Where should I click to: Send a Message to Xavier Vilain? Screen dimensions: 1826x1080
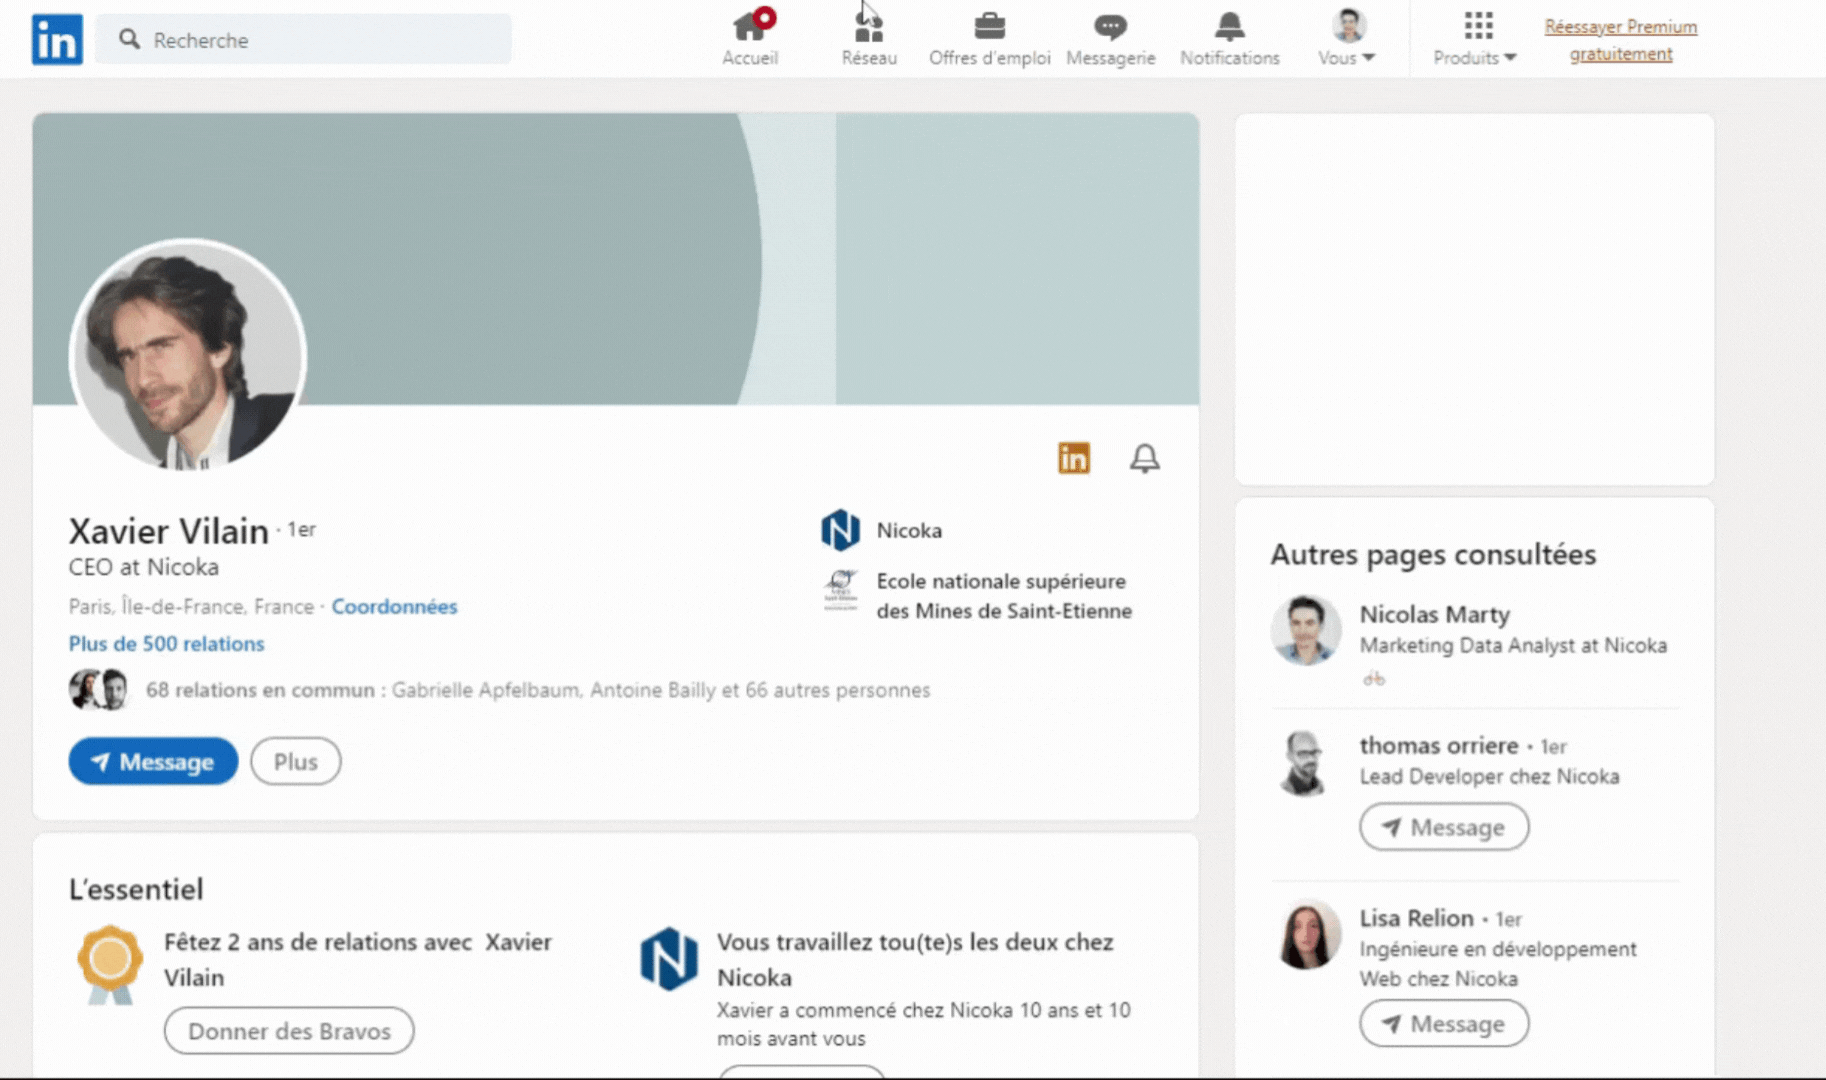click(153, 761)
